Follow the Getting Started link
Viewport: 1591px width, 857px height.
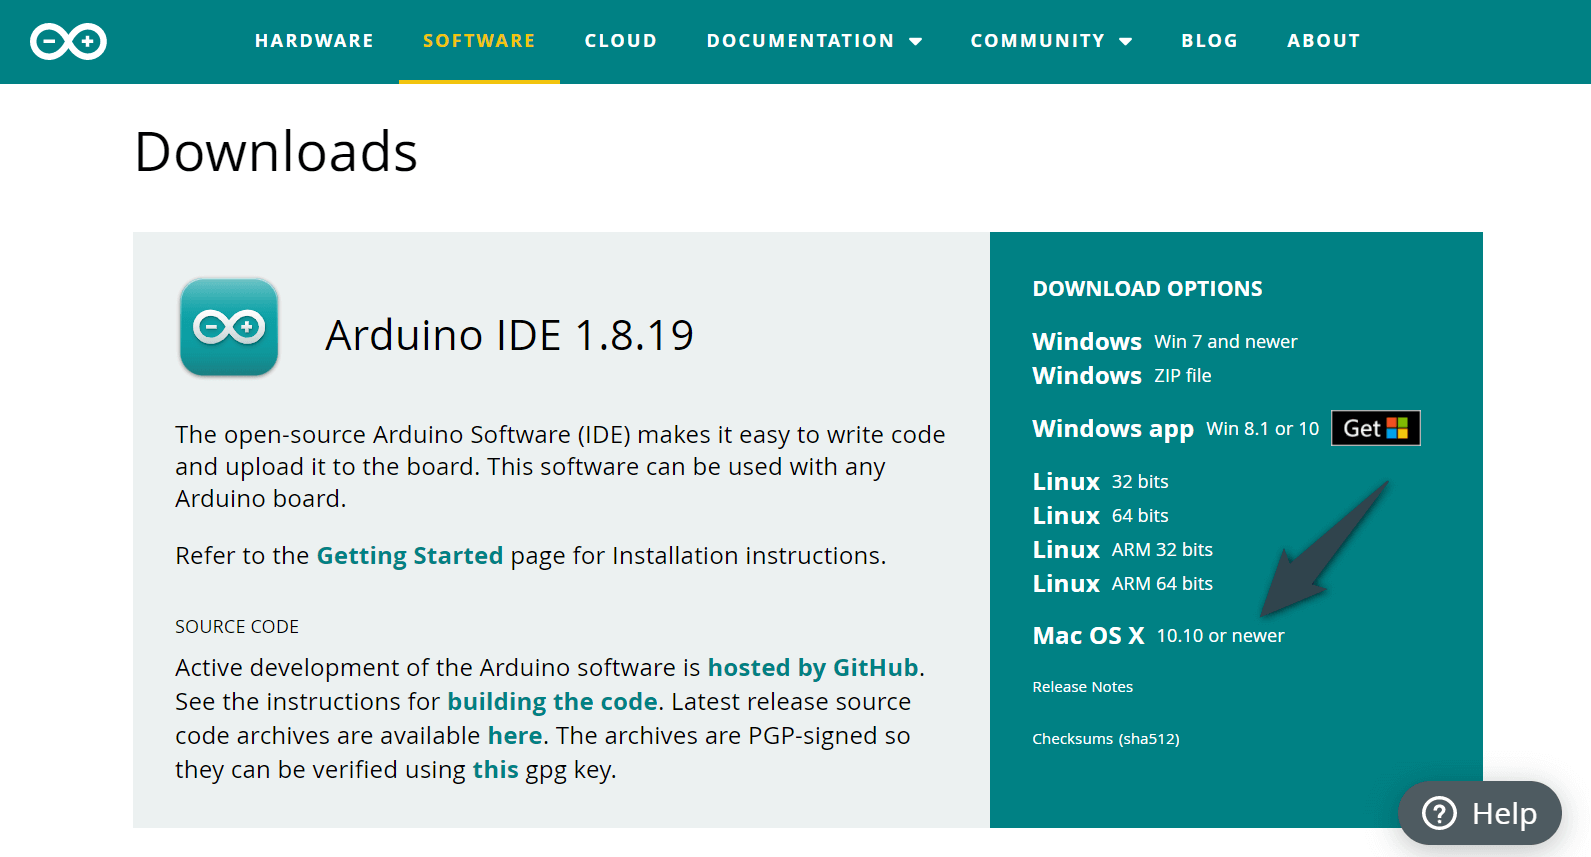409,556
